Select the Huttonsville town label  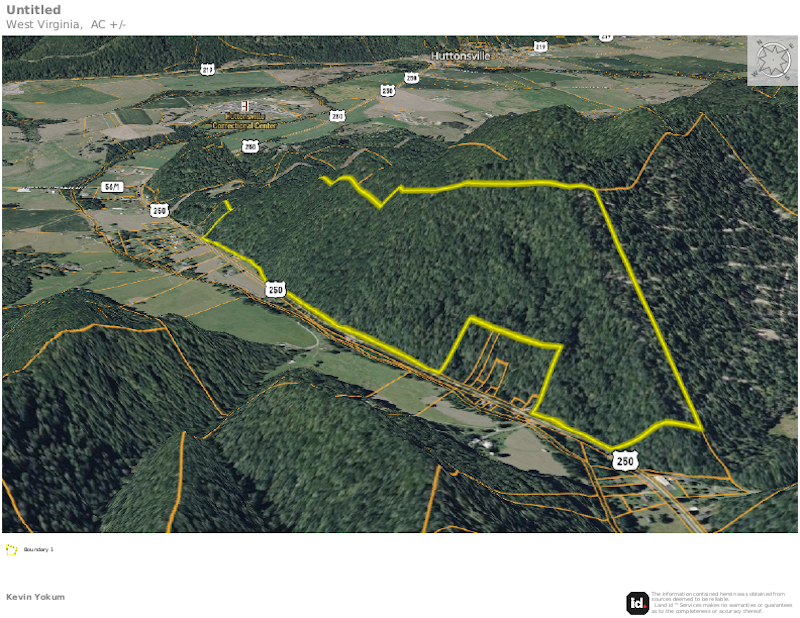pyautogui.click(x=460, y=56)
